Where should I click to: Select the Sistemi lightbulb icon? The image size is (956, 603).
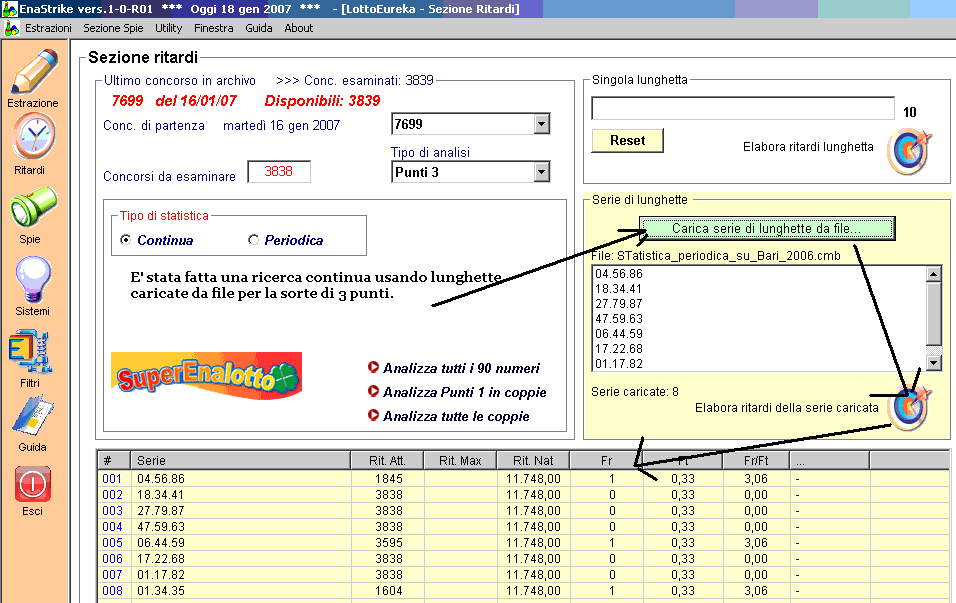[x=32, y=279]
